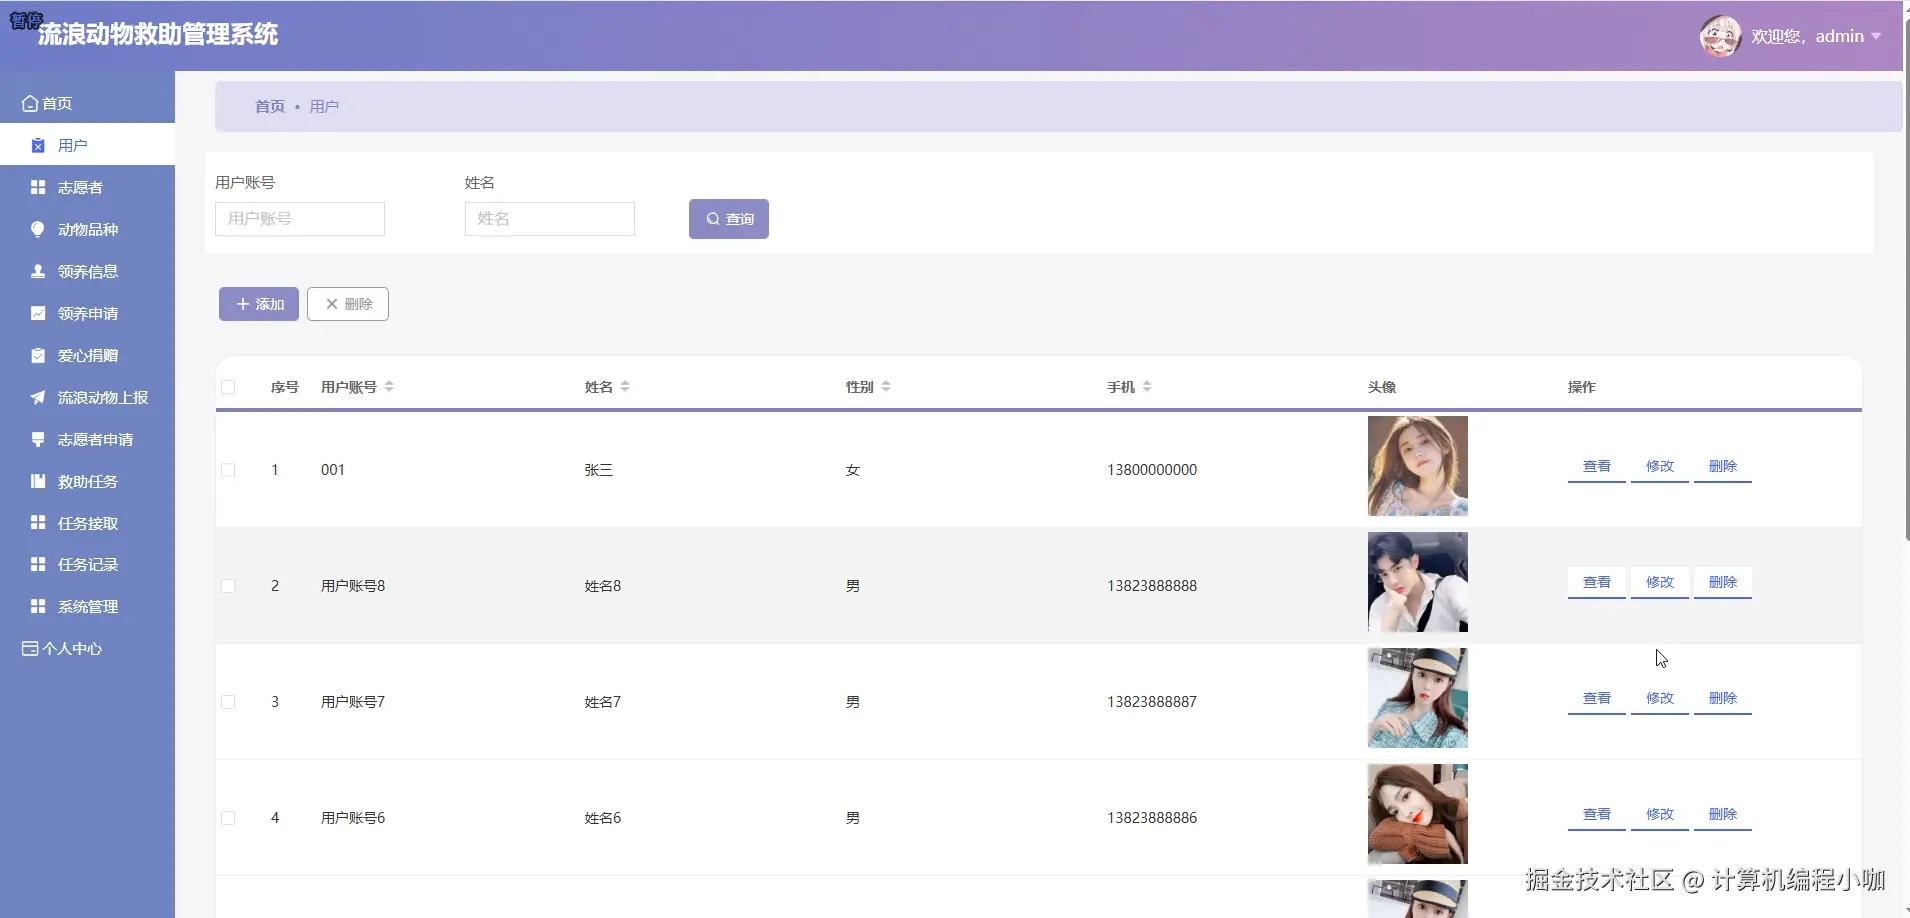Click the 用户 sidebar icon
1910x918 pixels.
38,146
